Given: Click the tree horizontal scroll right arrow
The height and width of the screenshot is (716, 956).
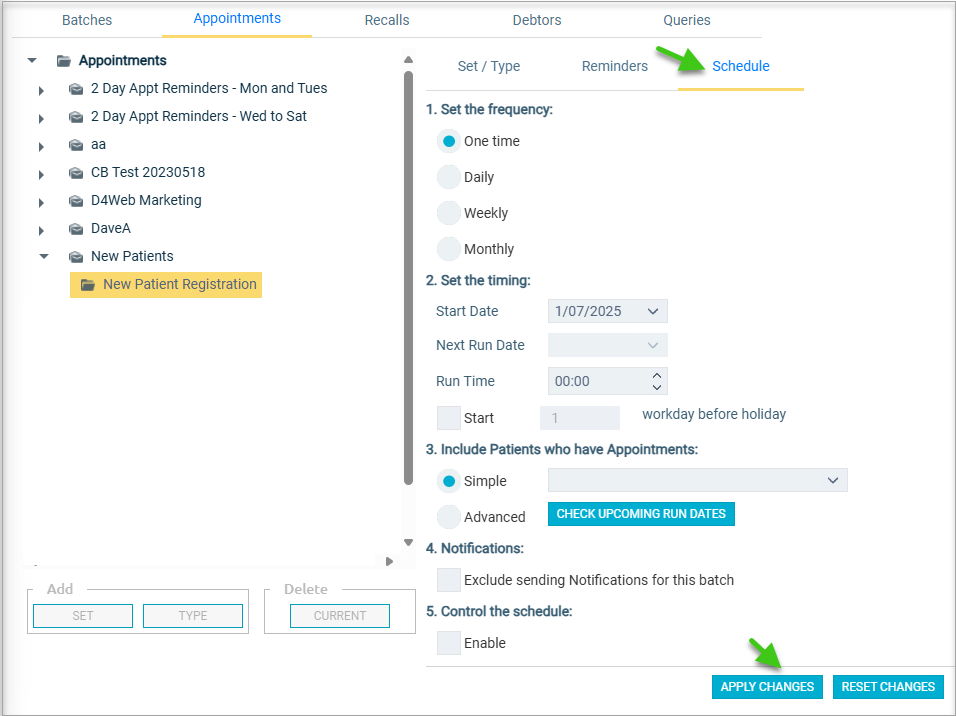Looking at the screenshot, I should pyautogui.click(x=389, y=561).
